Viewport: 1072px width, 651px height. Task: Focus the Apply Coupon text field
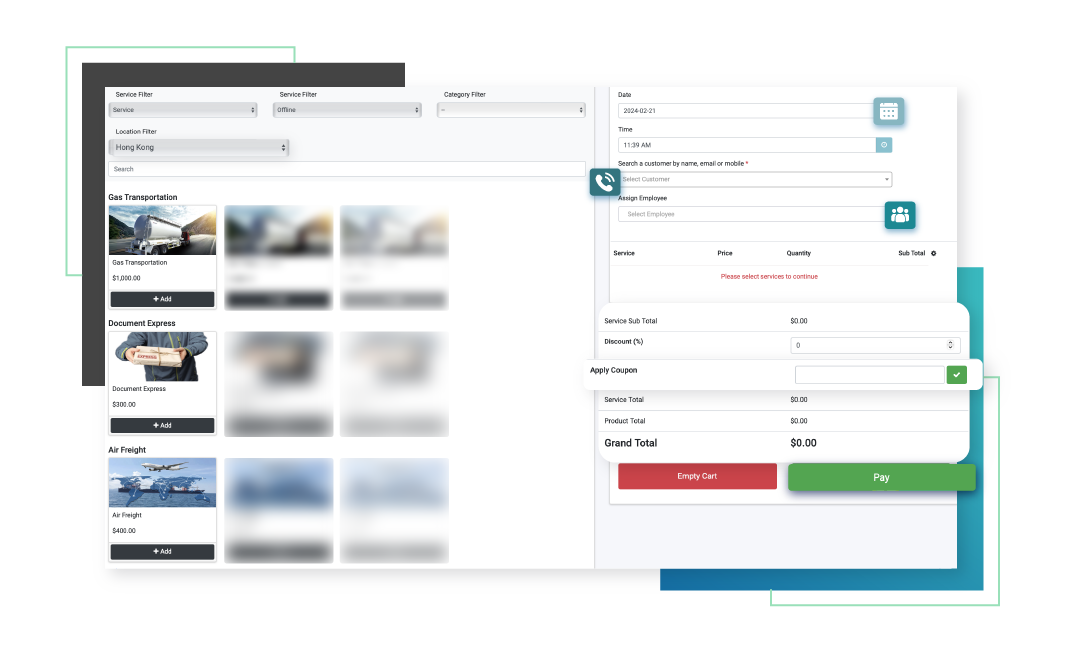(869, 374)
